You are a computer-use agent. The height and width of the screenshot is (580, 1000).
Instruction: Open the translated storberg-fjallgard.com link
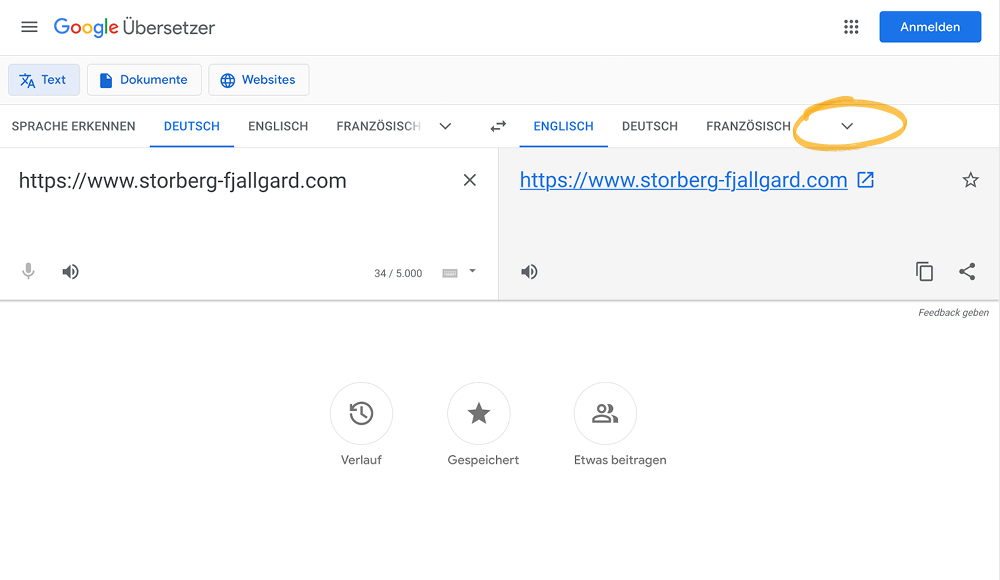tap(683, 181)
